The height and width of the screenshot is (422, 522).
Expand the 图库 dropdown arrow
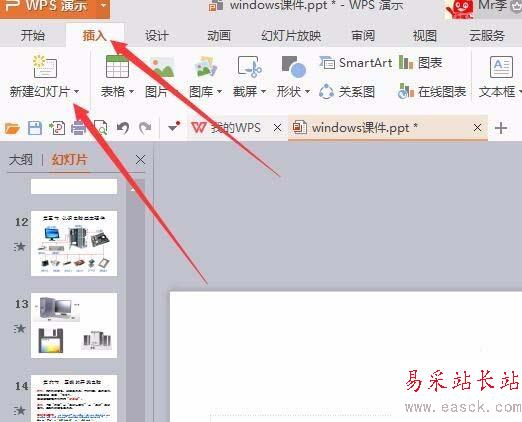tap(219, 91)
